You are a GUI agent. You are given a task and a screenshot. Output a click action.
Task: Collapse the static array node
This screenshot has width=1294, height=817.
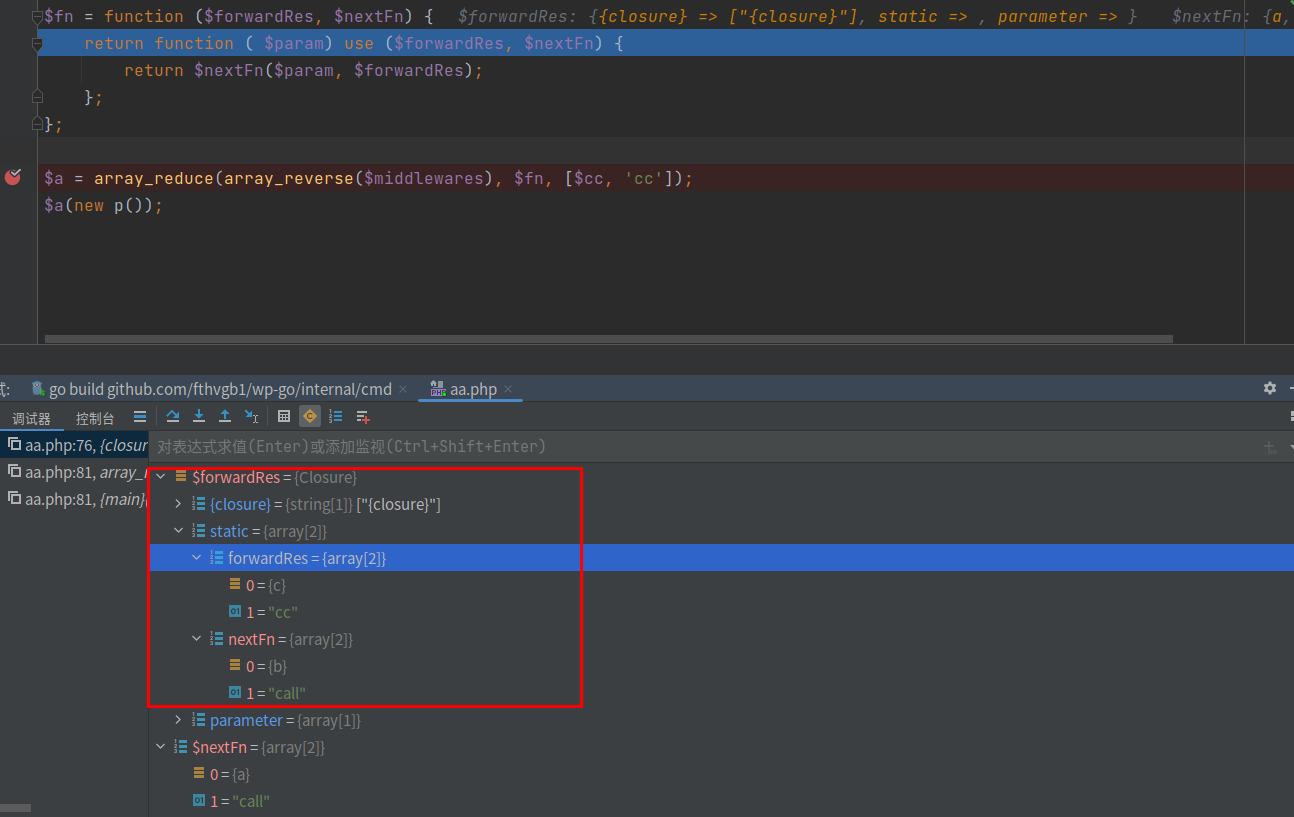click(x=178, y=531)
